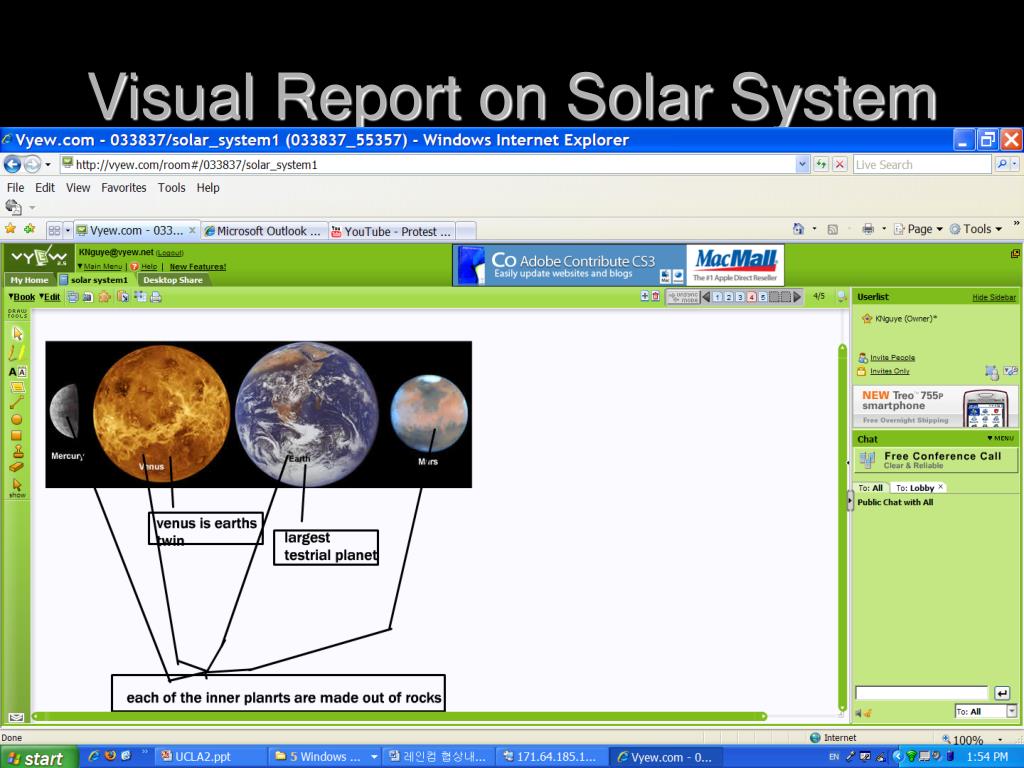This screenshot has height=768, width=1024.
Task: Open the Favorites menu
Action: pos(123,187)
